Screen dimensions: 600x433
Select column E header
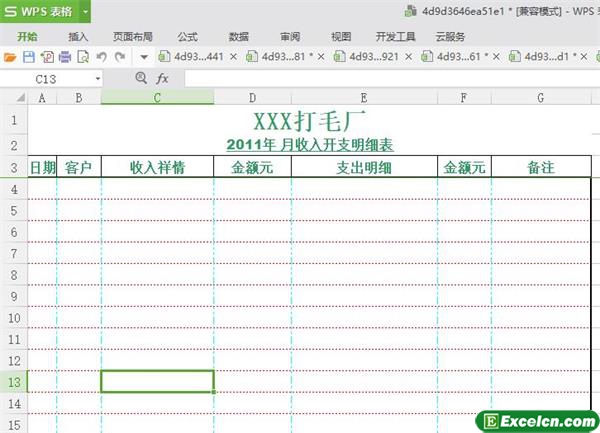click(364, 98)
